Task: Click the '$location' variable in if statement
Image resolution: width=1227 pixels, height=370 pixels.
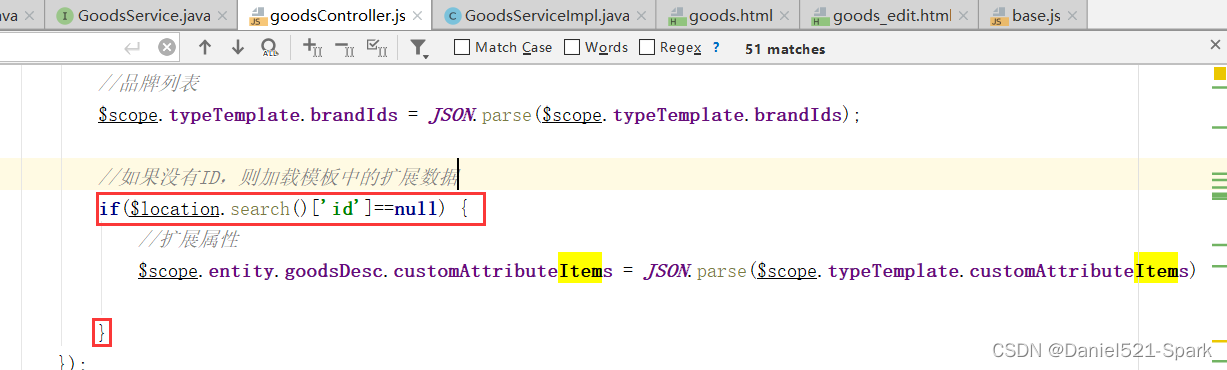Action: (174, 209)
